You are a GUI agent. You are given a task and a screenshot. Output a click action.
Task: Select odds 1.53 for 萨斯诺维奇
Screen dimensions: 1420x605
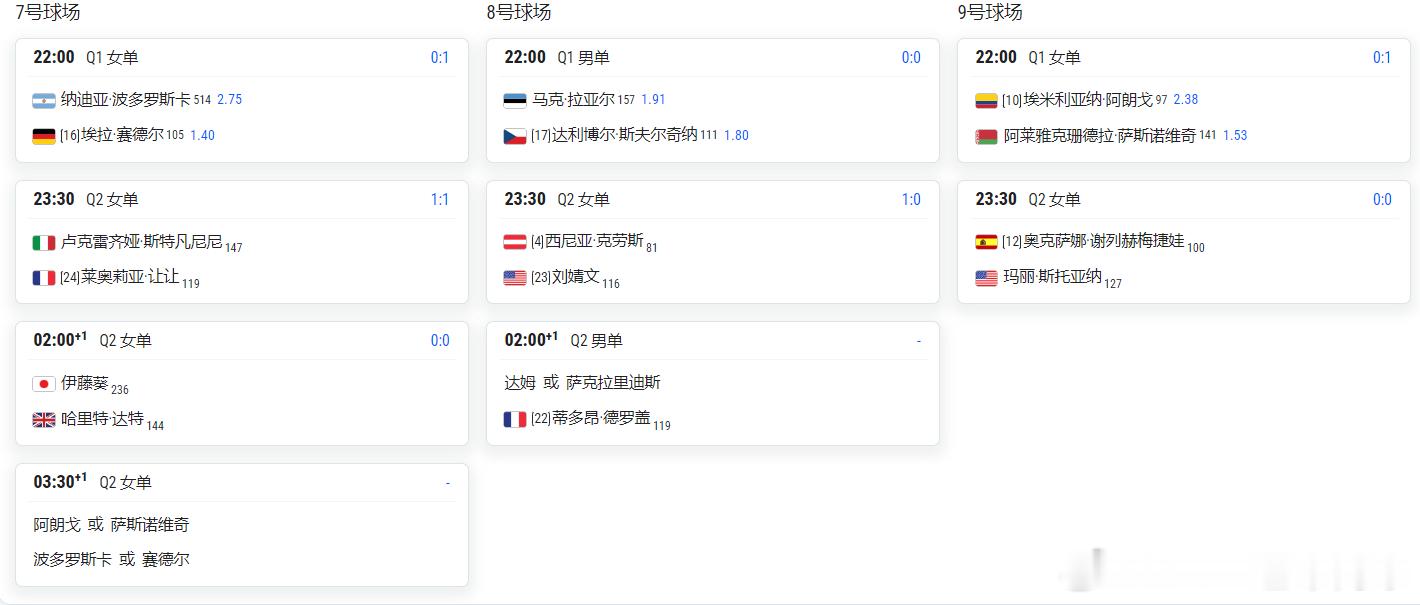(x=1235, y=135)
